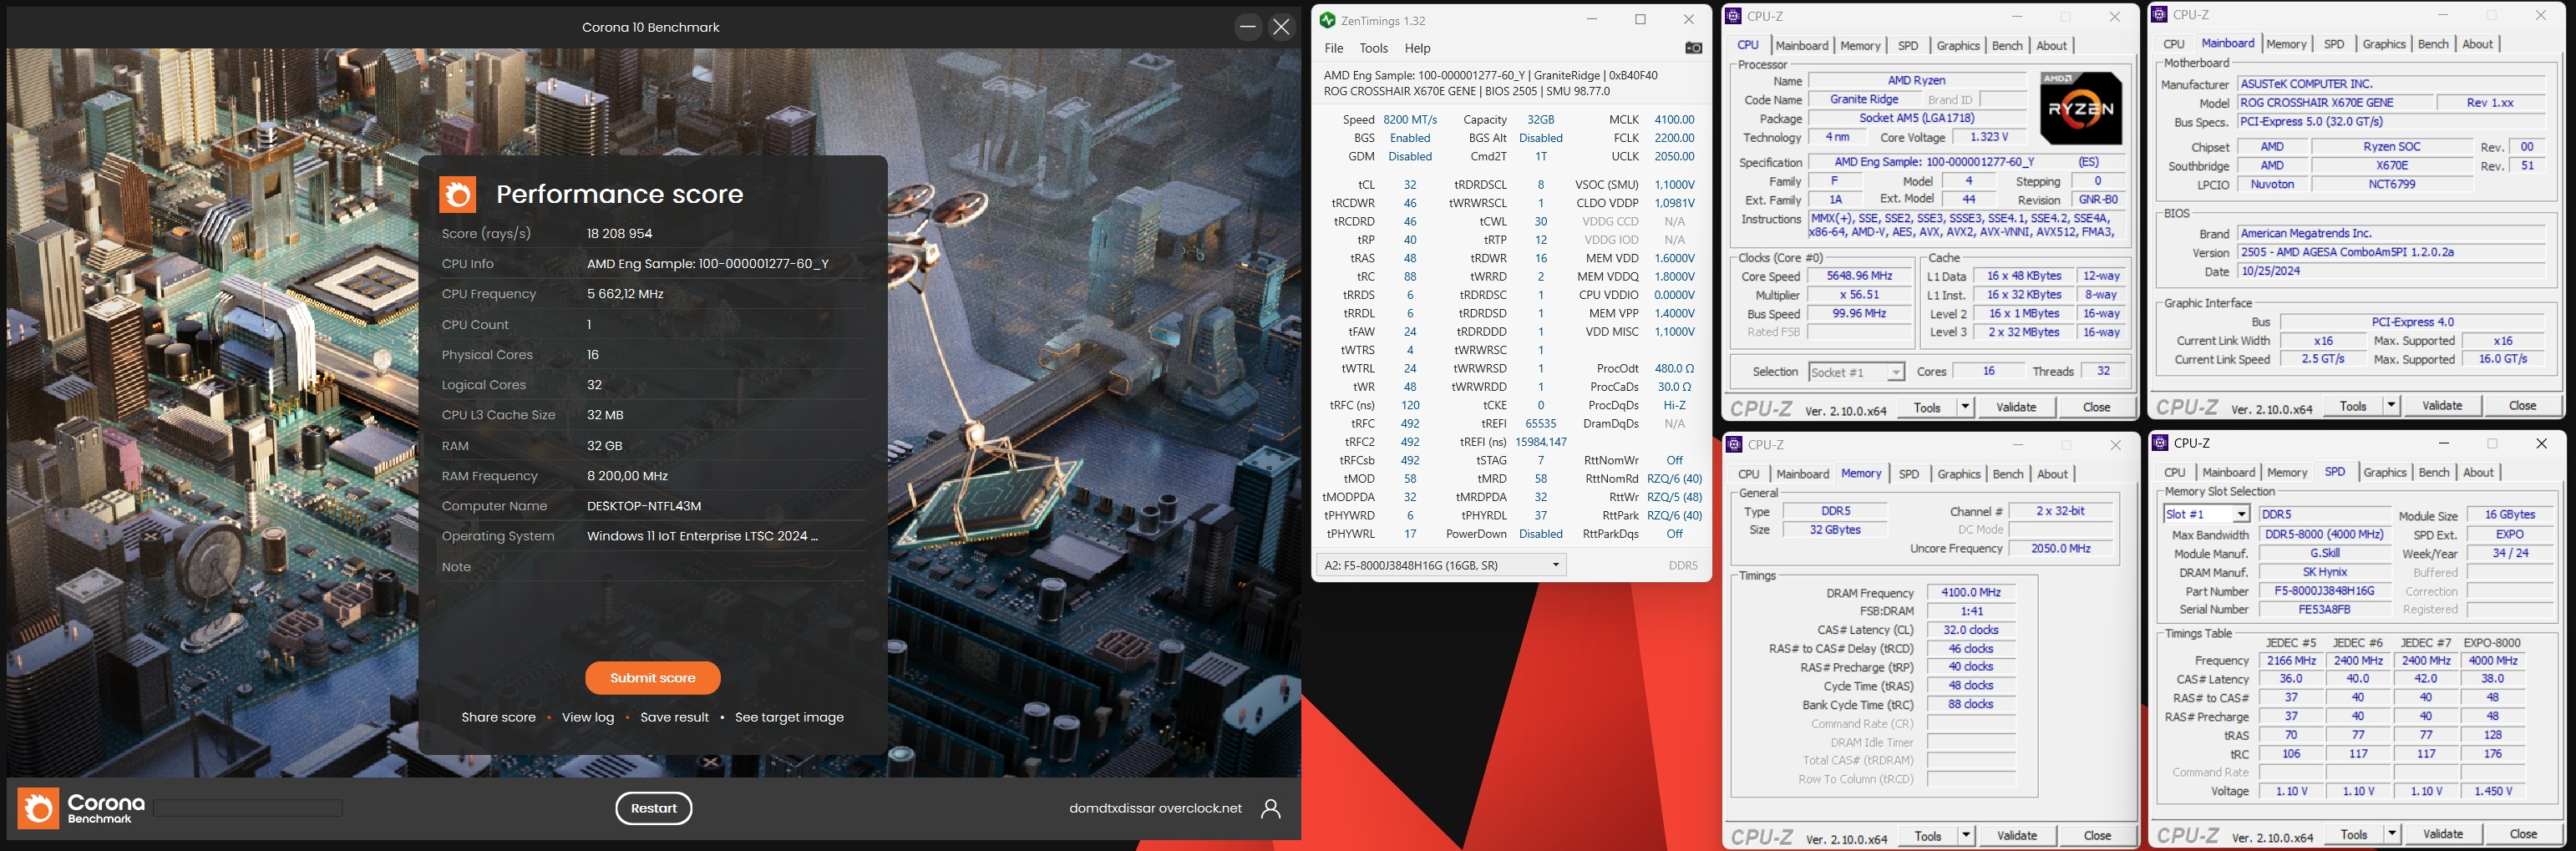Click the ZenTimings app title icon
Viewport: 2576px width, 851px height.
click(x=1327, y=20)
